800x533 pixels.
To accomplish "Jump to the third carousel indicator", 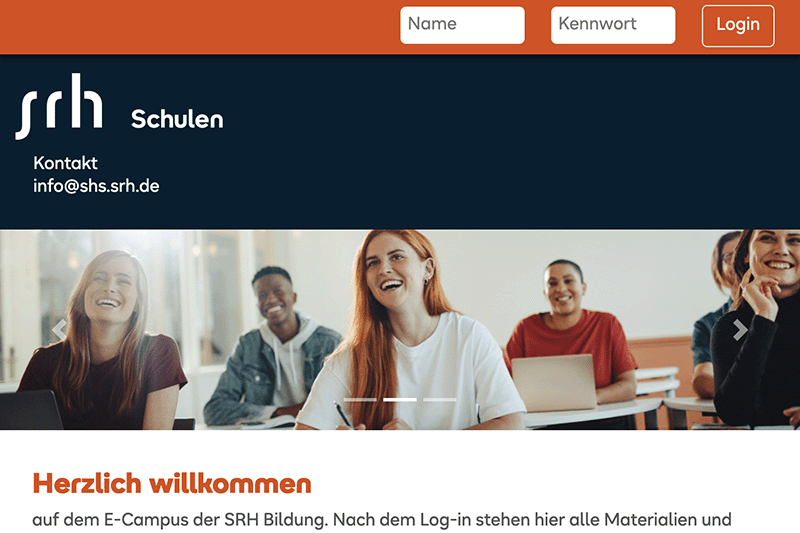I will (440, 400).
